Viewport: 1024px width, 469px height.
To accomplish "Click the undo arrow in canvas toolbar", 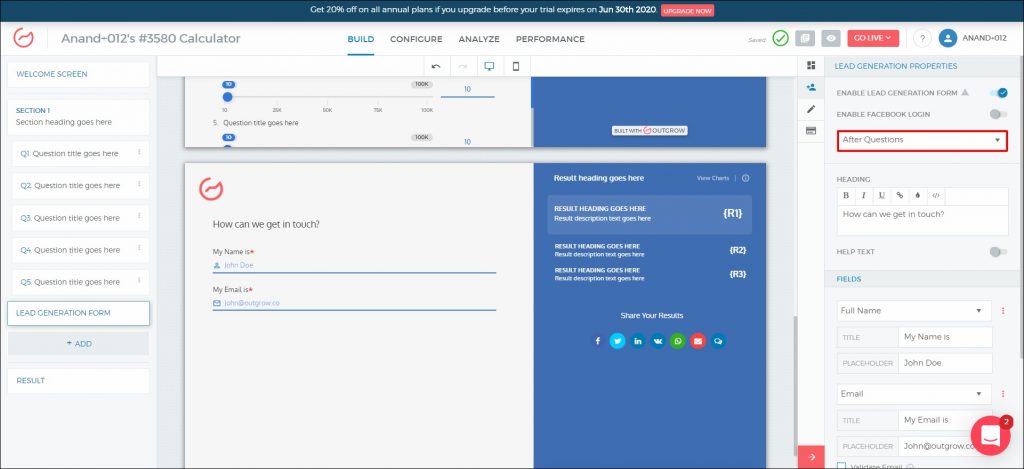I will click(x=436, y=66).
